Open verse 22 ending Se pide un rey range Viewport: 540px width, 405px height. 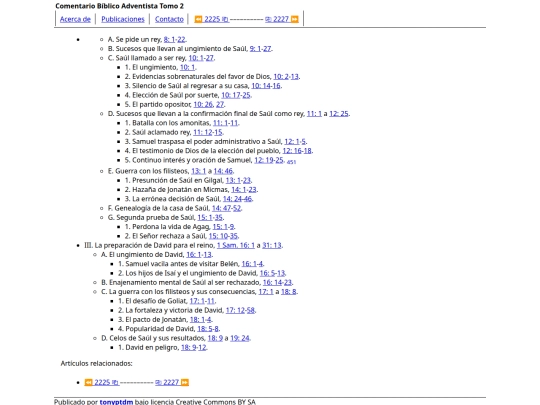pyautogui.click(x=181, y=40)
